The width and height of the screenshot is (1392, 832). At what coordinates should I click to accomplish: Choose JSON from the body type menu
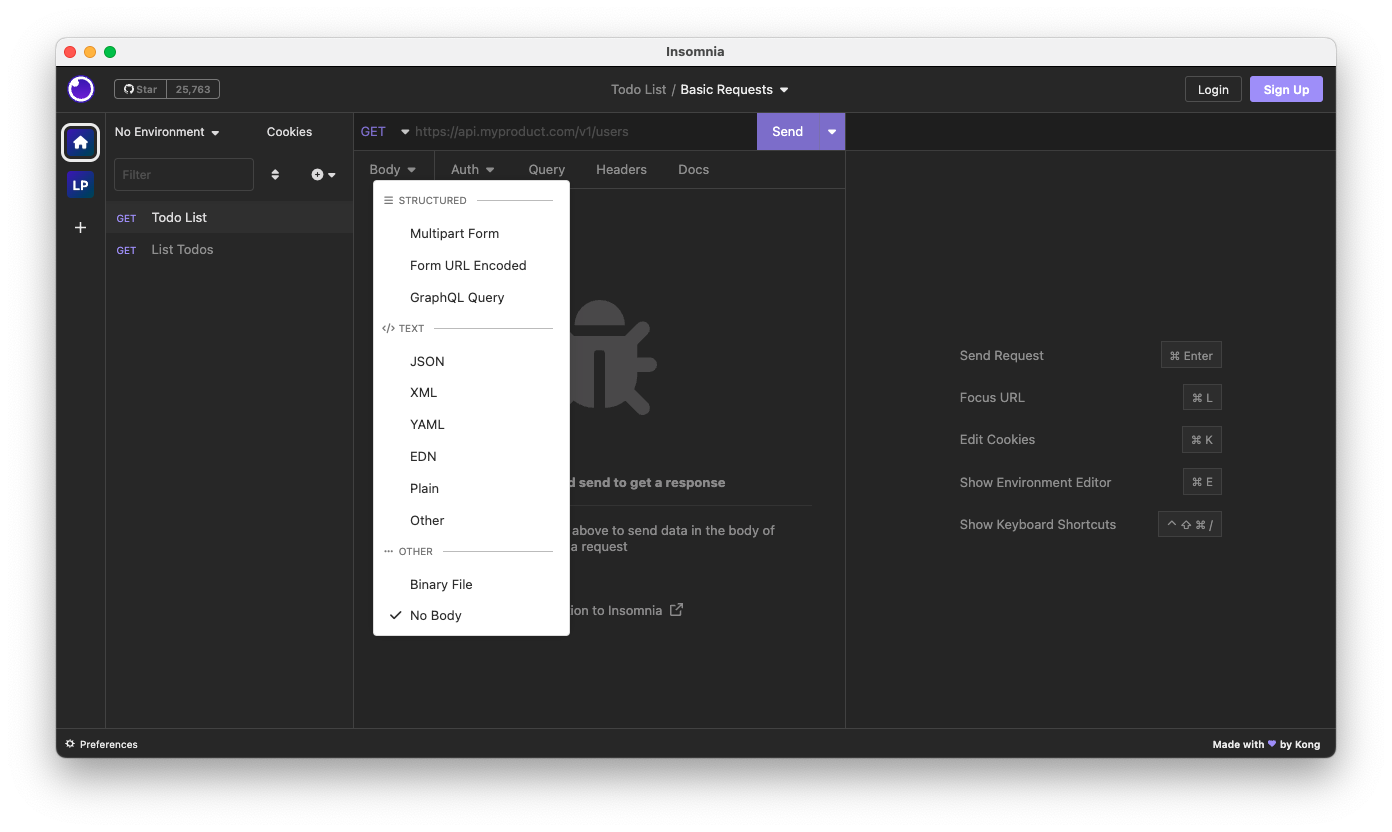427,361
